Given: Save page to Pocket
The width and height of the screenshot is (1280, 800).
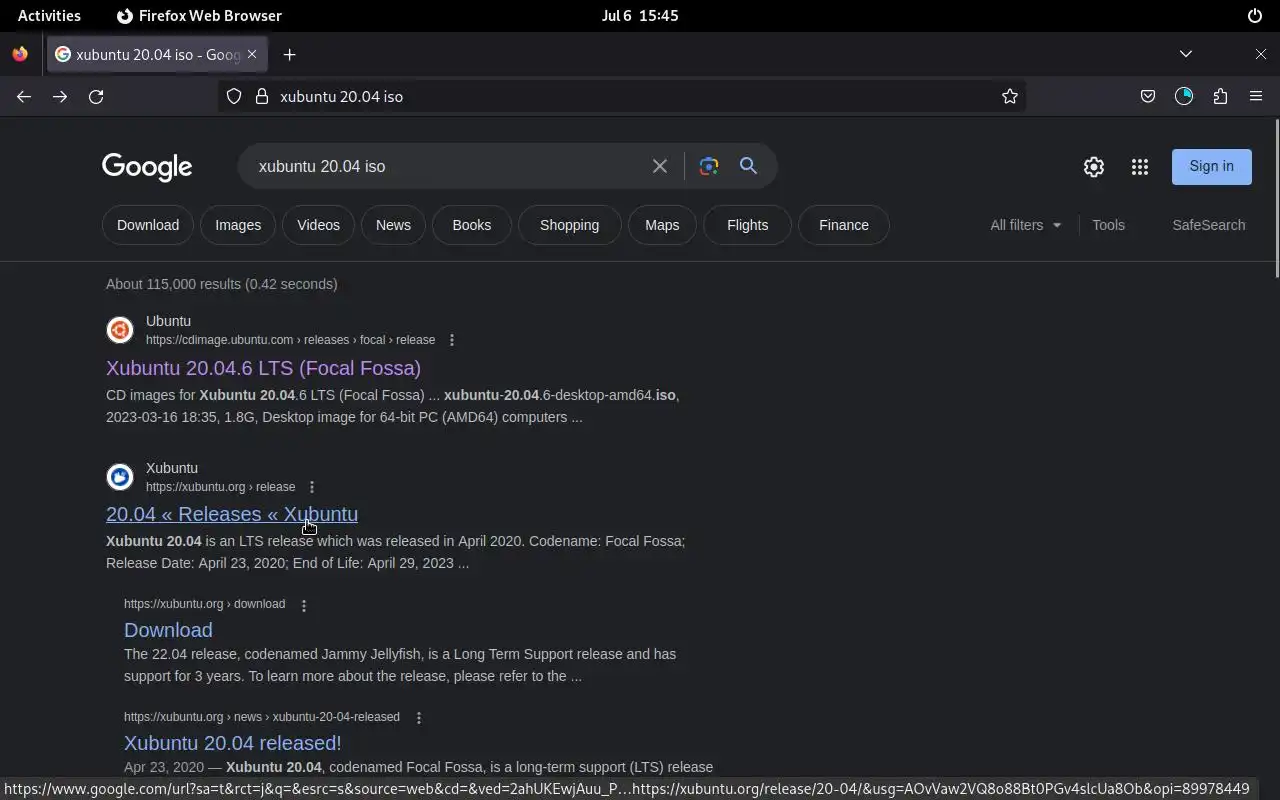Looking at the screenshot, I should click(1148, 96).
